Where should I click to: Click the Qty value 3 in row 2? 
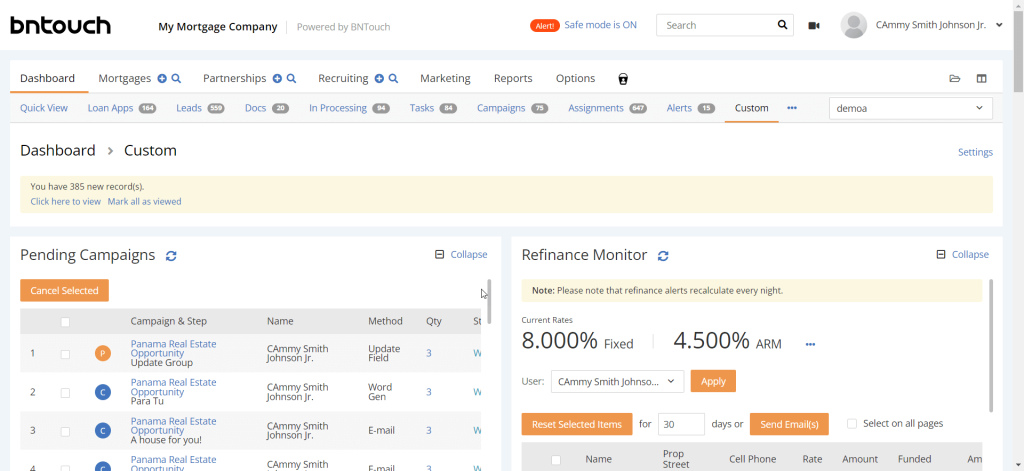pyautogui.click(x=429, y=392)
